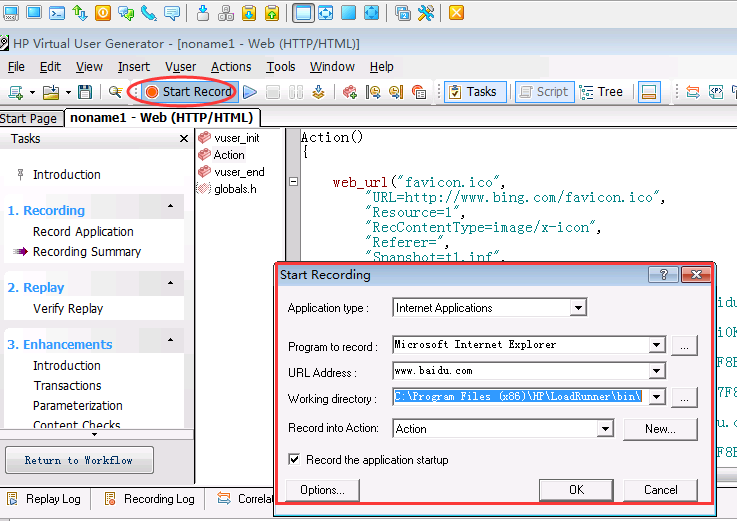Switch to Tree view in toolbar

[x=601, y=92]
